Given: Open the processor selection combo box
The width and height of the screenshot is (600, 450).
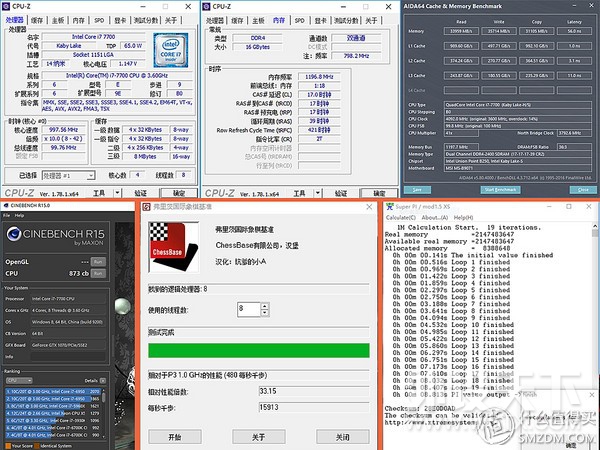Looking at the screenshot, I should pyautogui.click(x=68, y=176).
